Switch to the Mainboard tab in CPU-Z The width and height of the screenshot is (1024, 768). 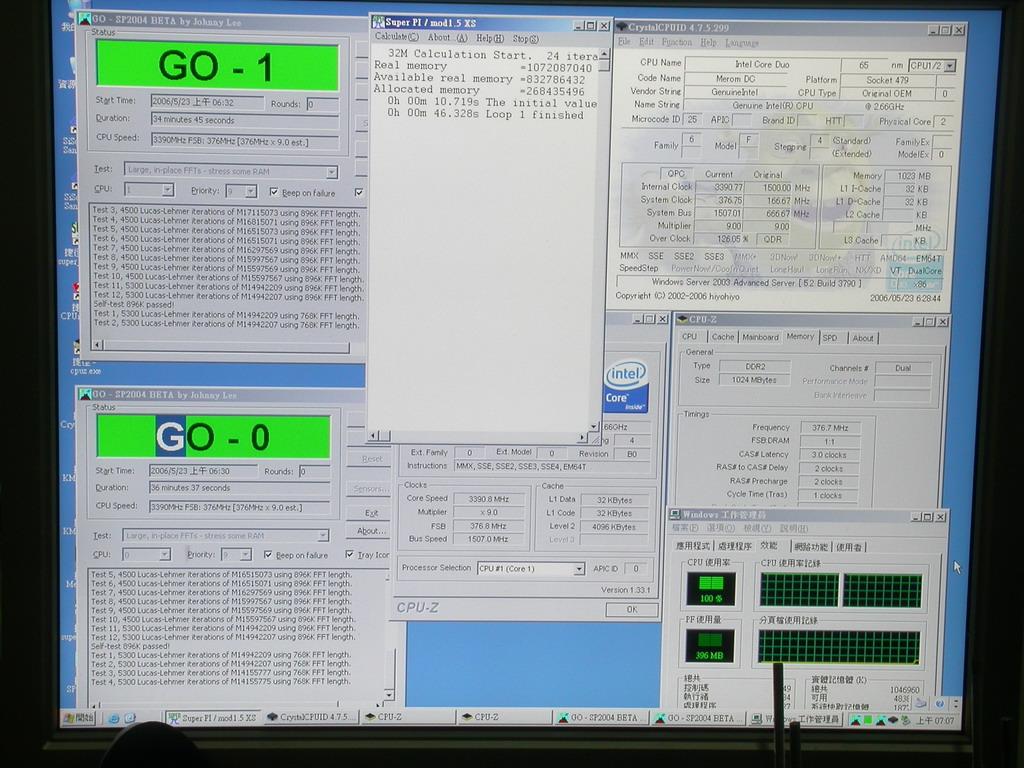760,337
